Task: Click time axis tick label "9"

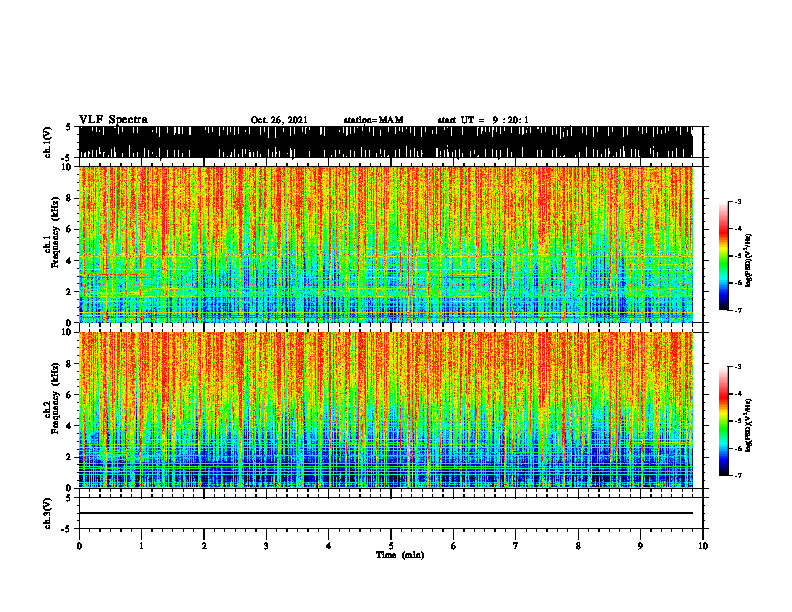Action: coord(640,546)
